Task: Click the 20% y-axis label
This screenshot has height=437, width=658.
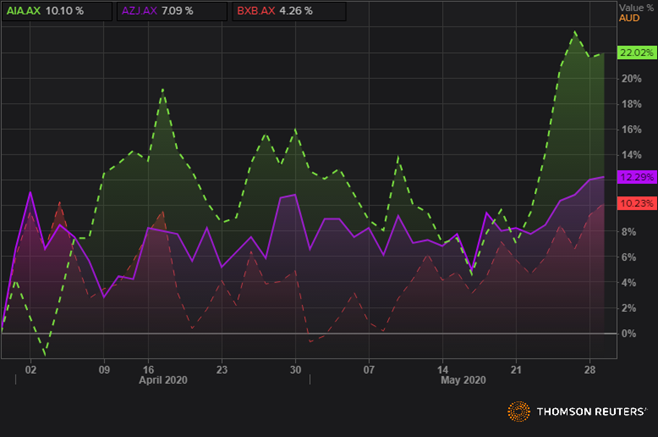Action: pos(631,79)
